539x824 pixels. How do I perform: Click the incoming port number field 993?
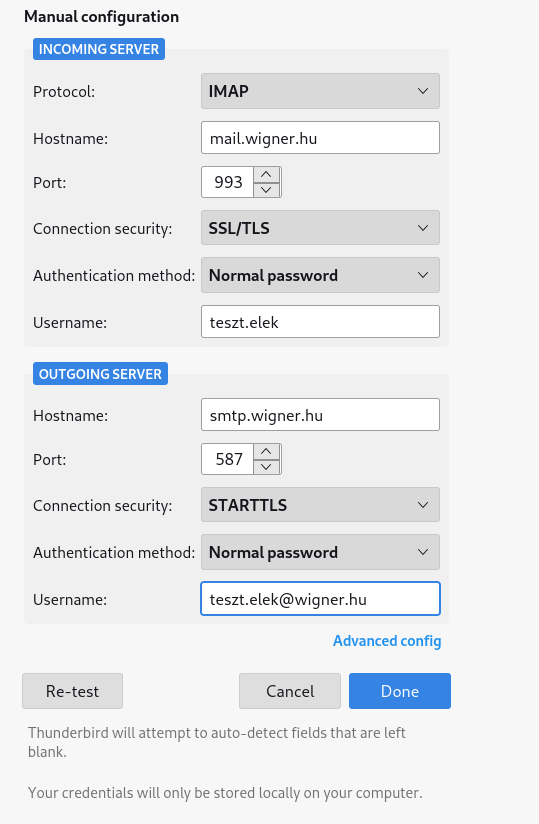tap(227, 182)
